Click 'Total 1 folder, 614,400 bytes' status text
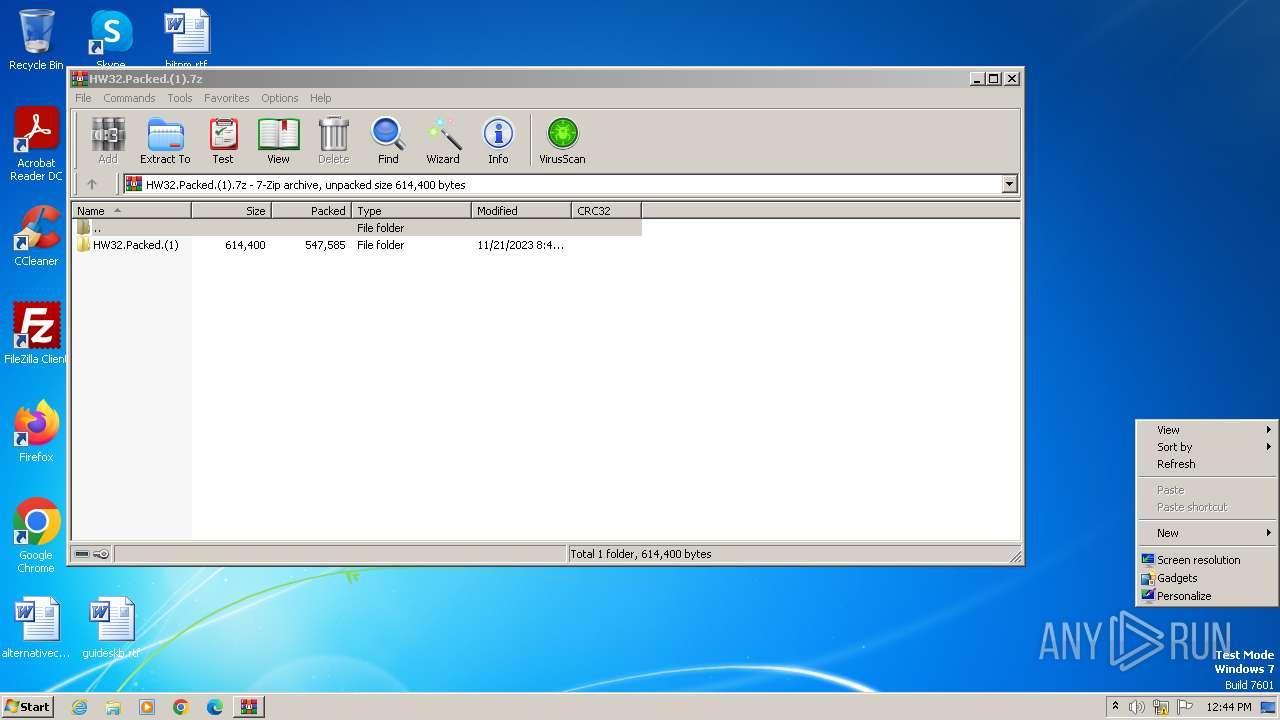1280x720 pixels. pyautogui.click(x=641, y=554)
